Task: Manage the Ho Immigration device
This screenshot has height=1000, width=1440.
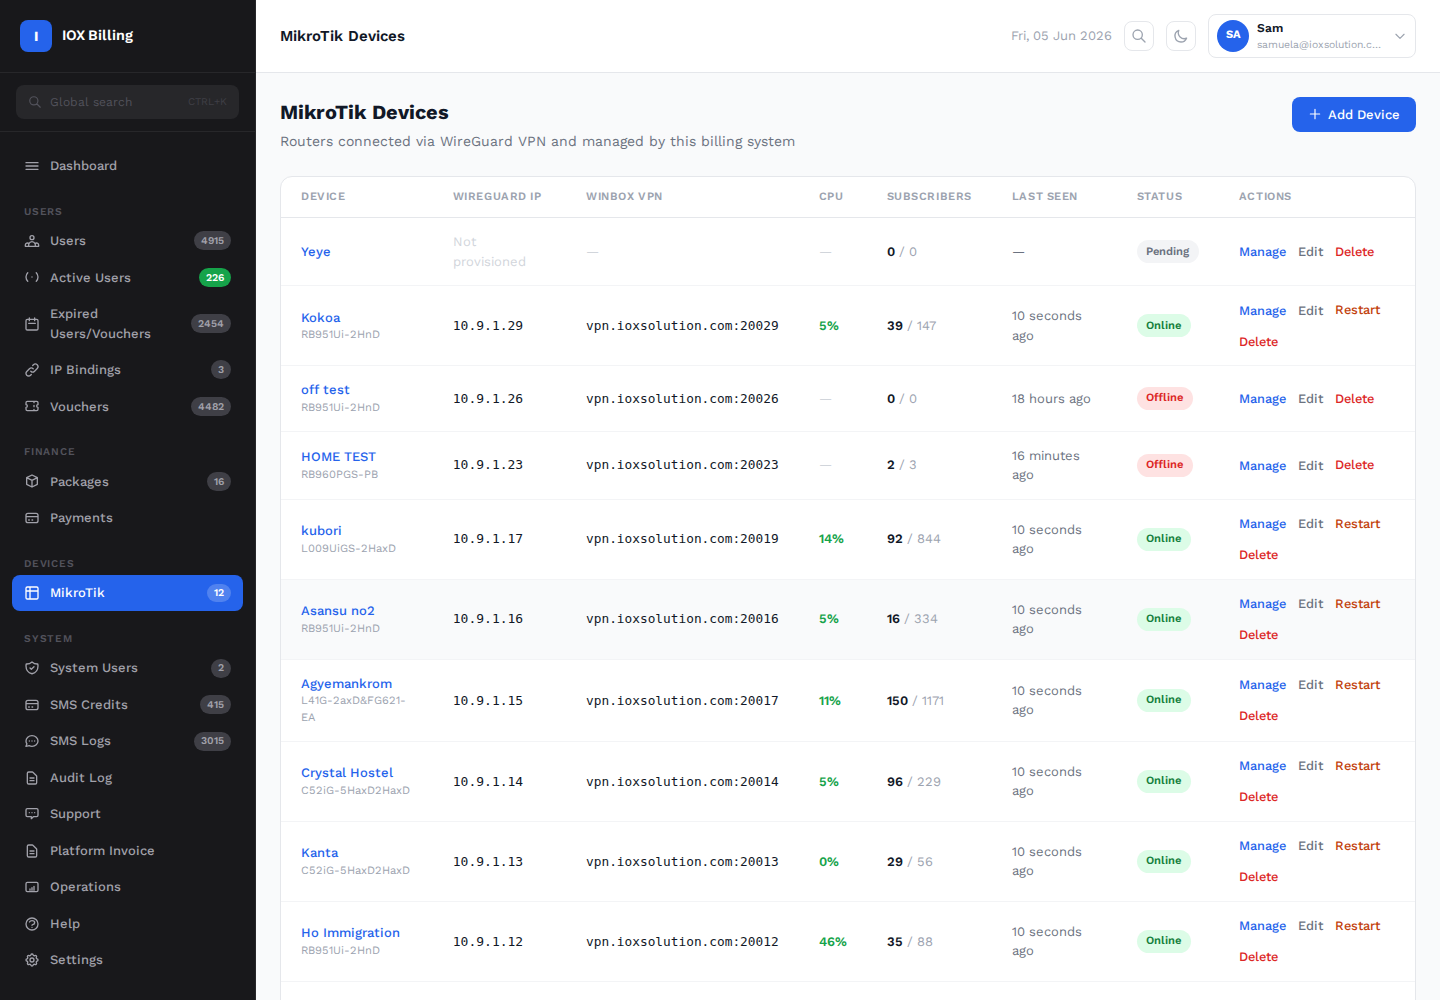Action: pos(1262,926)
